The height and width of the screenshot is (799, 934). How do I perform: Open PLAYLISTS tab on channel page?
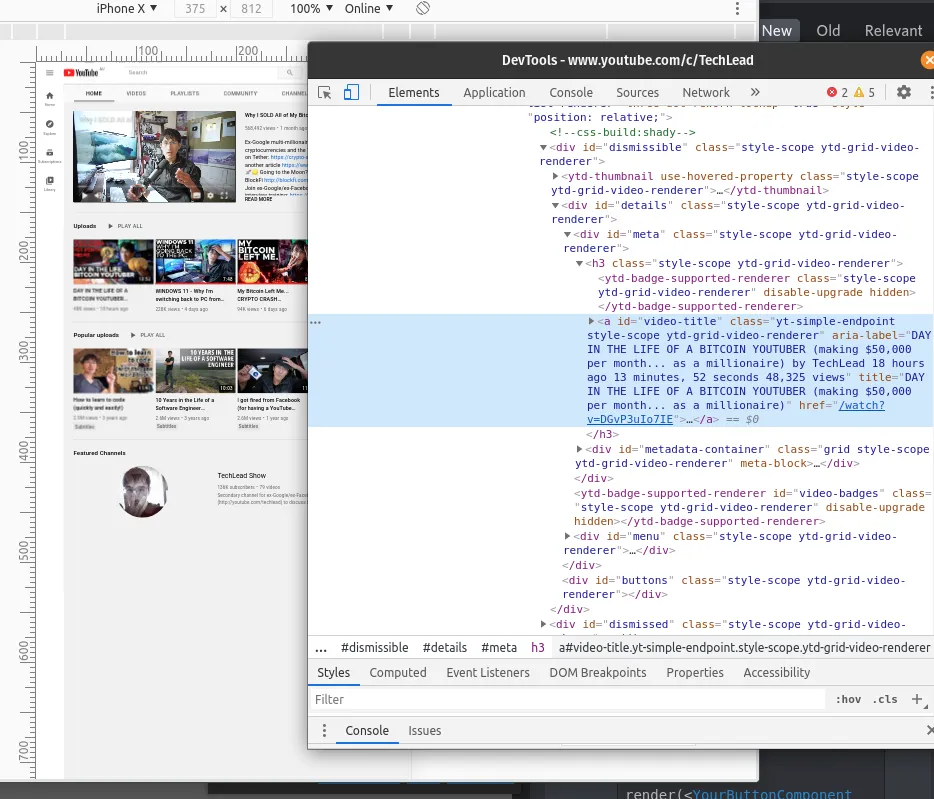[x=185, y=94]
